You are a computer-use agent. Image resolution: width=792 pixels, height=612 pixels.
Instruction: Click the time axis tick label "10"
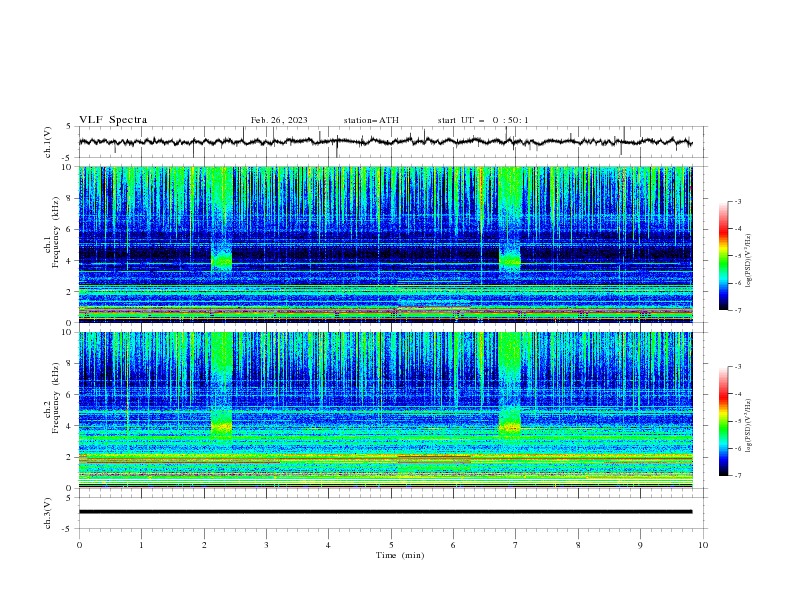click(703, 545)
